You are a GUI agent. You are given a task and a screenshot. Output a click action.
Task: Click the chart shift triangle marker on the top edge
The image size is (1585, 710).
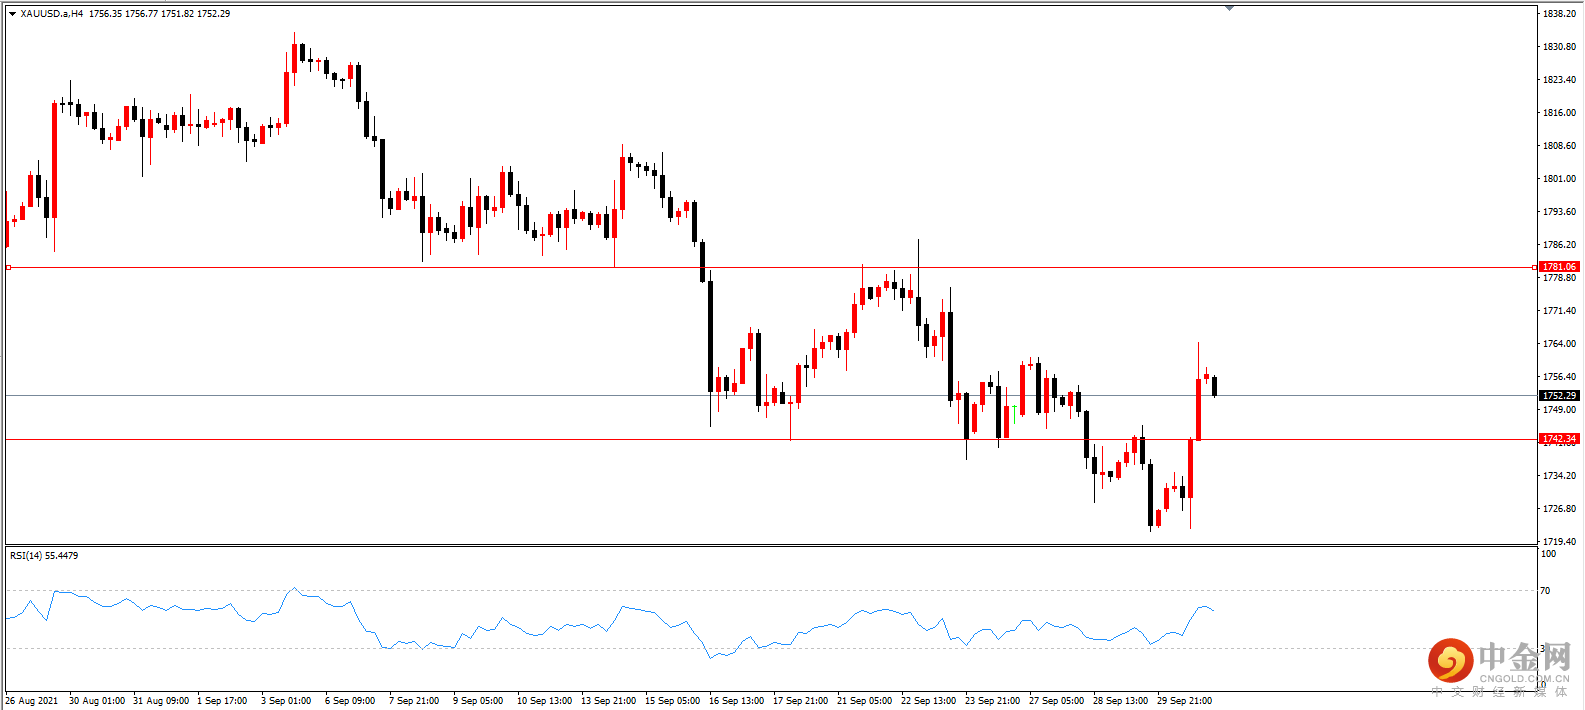coord(1229,8)
